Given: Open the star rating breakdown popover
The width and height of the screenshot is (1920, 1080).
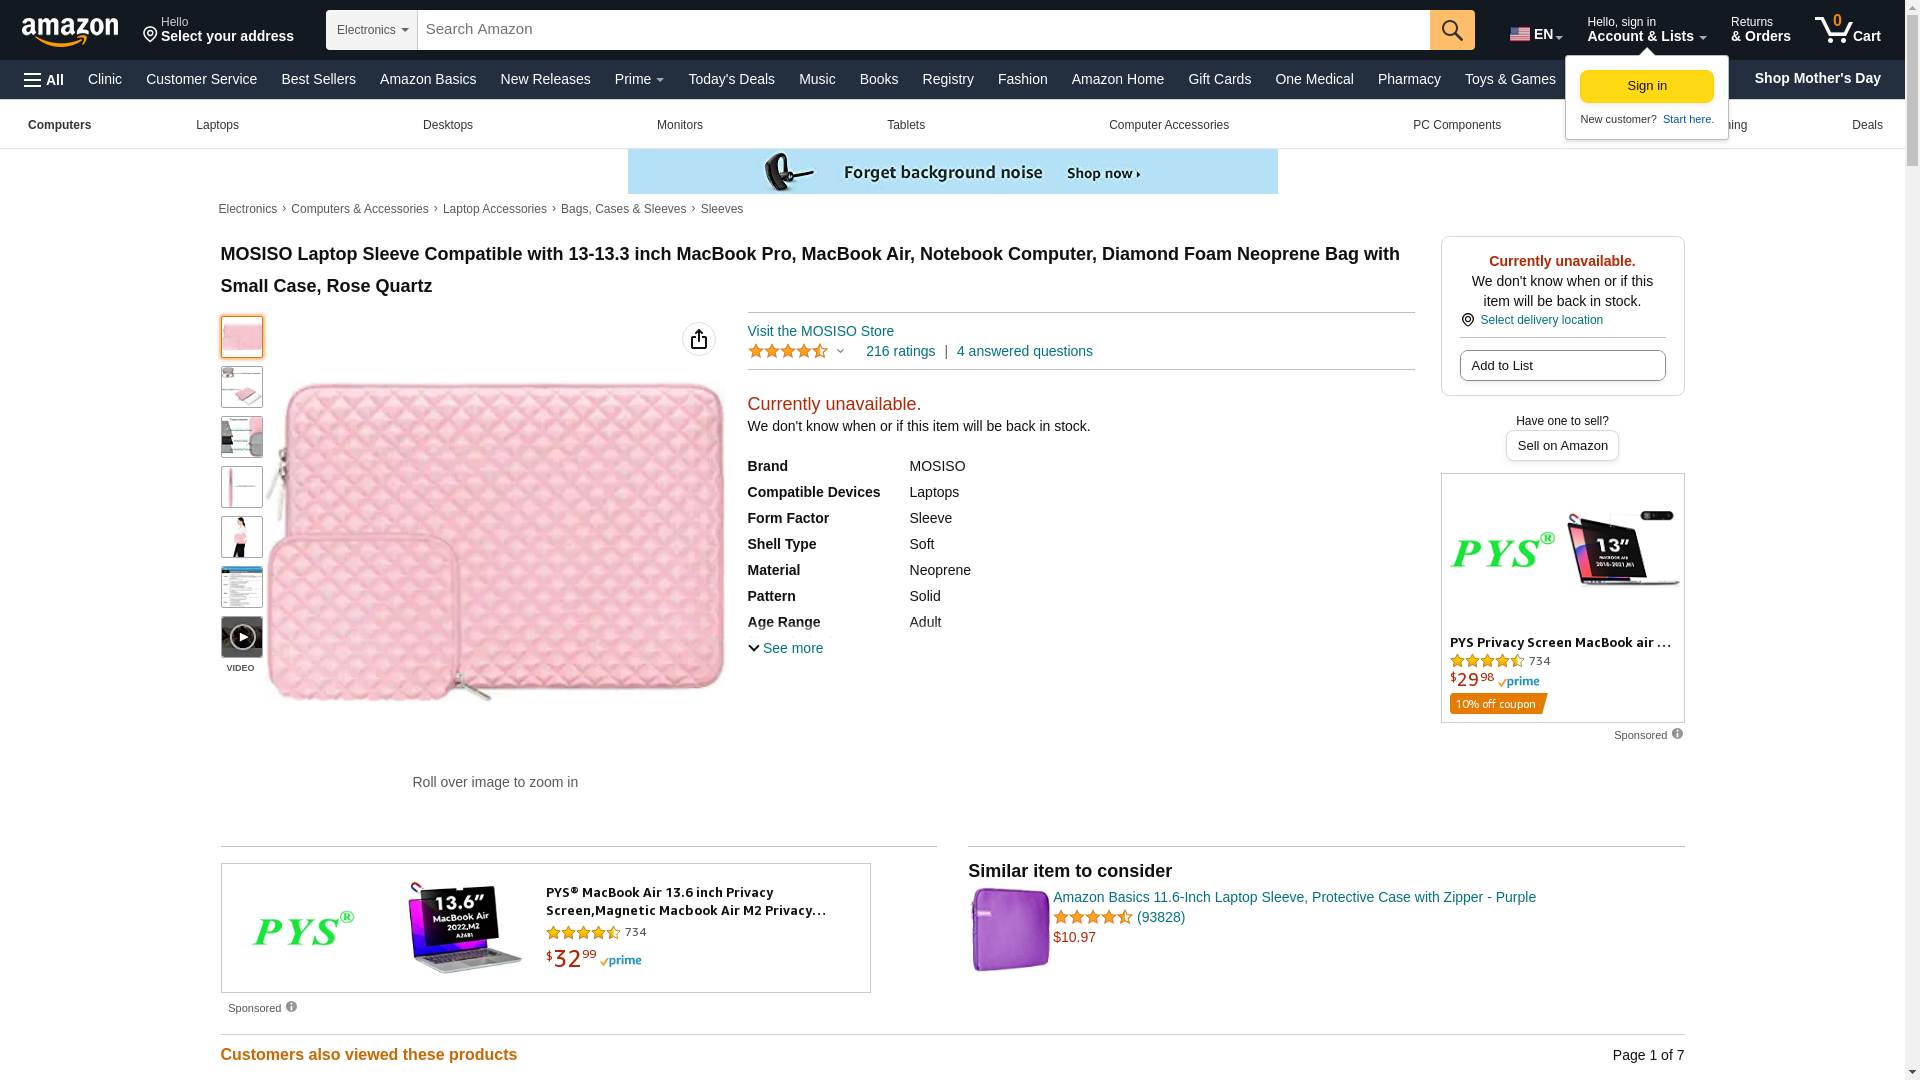Looking at the screenshot, I should [796, 351].
